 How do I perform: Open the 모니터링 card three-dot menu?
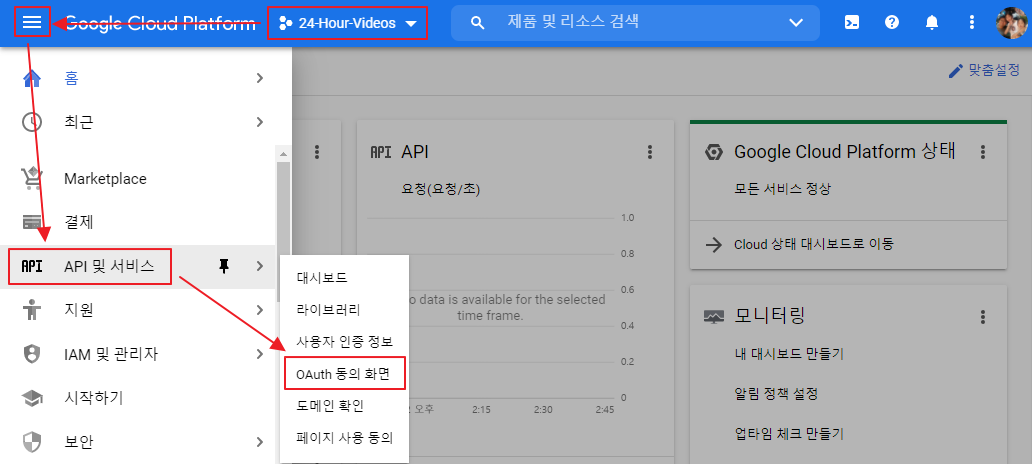[983, 317]
